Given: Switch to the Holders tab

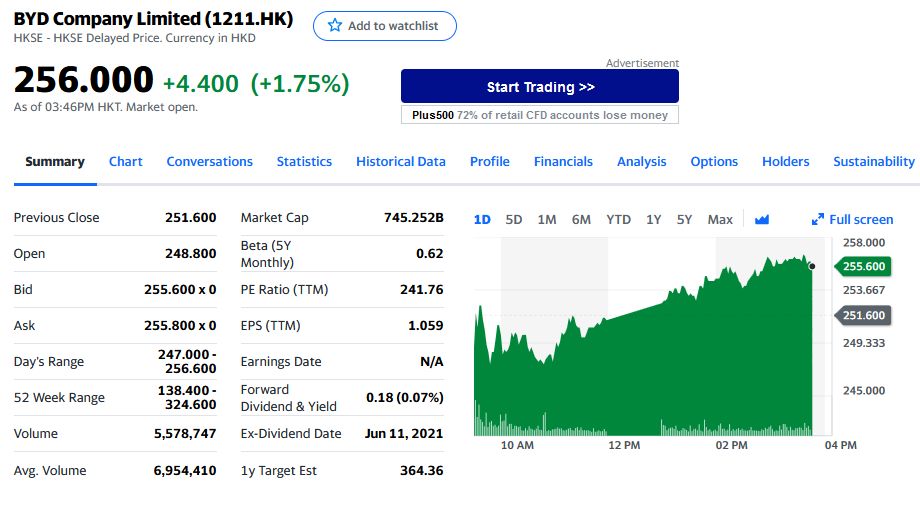Looking at the screenshot, I should [786, 161].
